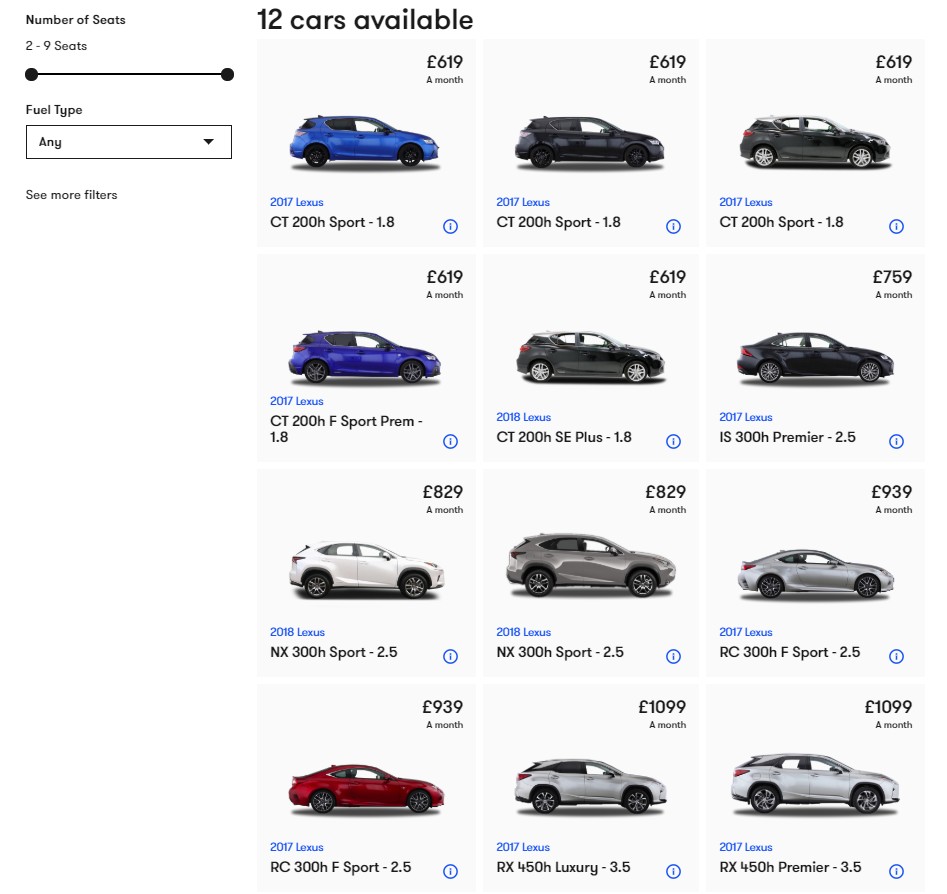Open info icon for IS 300h Premier
Viewport: 947px width, 894px height.
click(x=896, y=442)
